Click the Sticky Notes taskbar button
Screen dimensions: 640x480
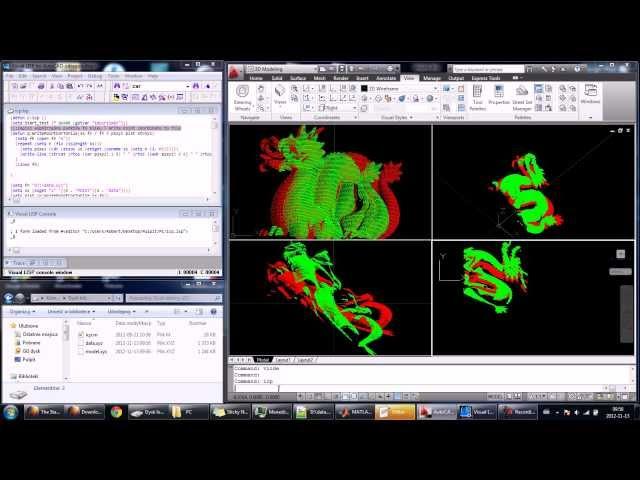pyautogui.click(x=230, y=412)
